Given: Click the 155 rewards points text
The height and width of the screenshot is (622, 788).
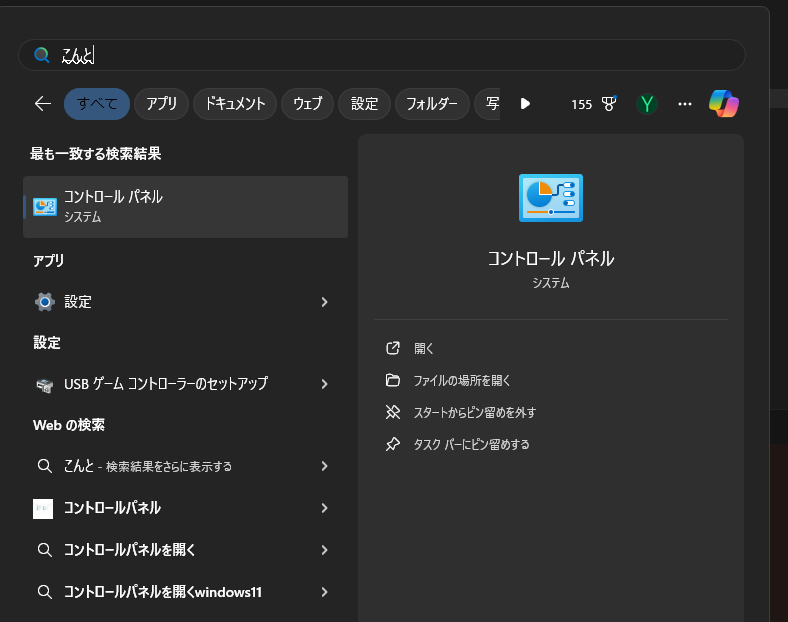Looking at the screenshot, I should (x=581, y=105).
